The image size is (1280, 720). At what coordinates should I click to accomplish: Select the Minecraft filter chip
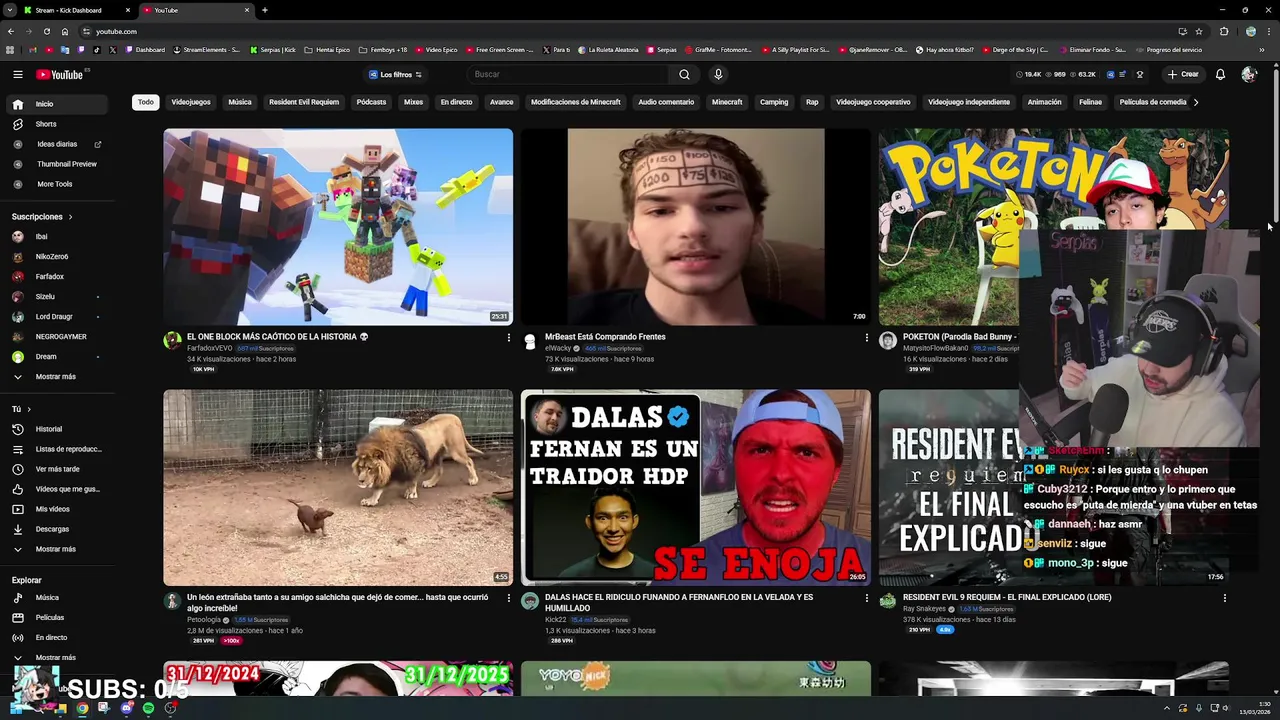tap(727, 102)
